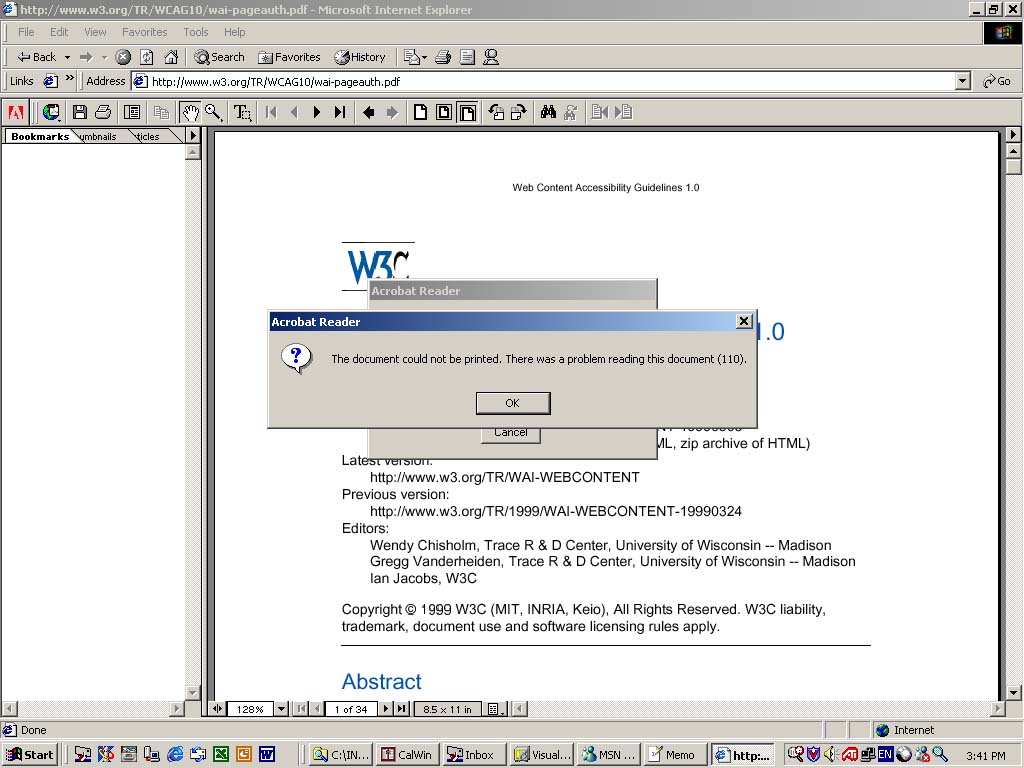Viewport: 1024px width, 768px height.
Task: Click the History toolbar button
Action: 360,57
